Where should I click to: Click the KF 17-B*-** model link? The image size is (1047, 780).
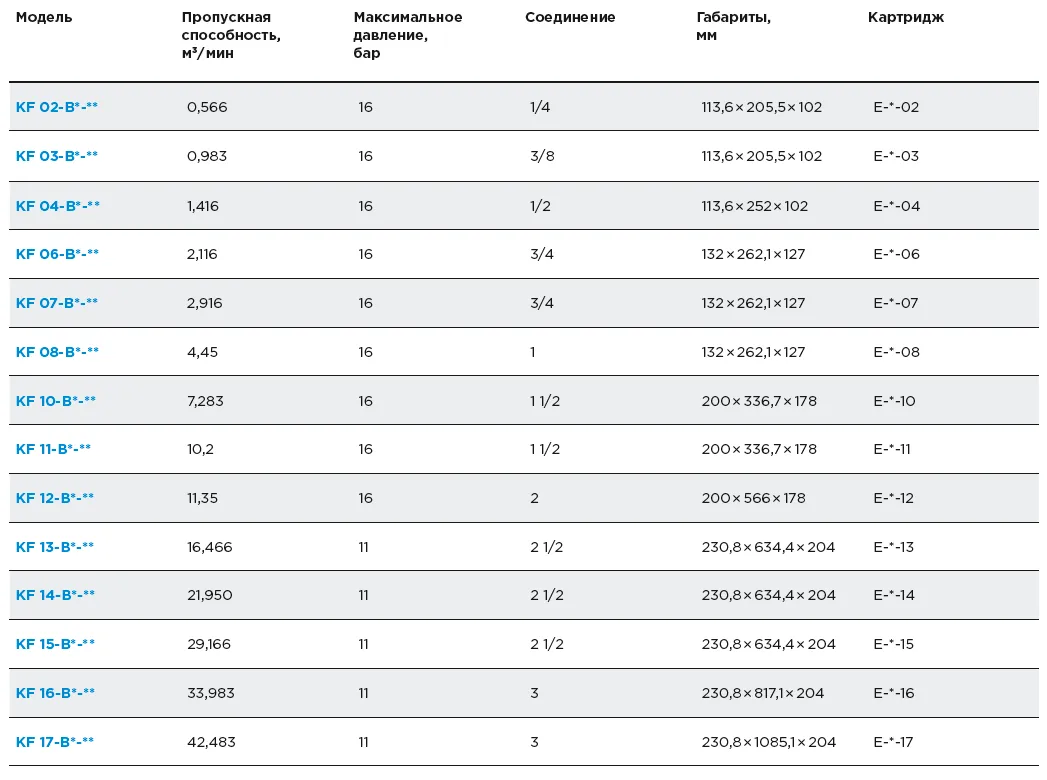pyautogui.click(x=55, y=742)
